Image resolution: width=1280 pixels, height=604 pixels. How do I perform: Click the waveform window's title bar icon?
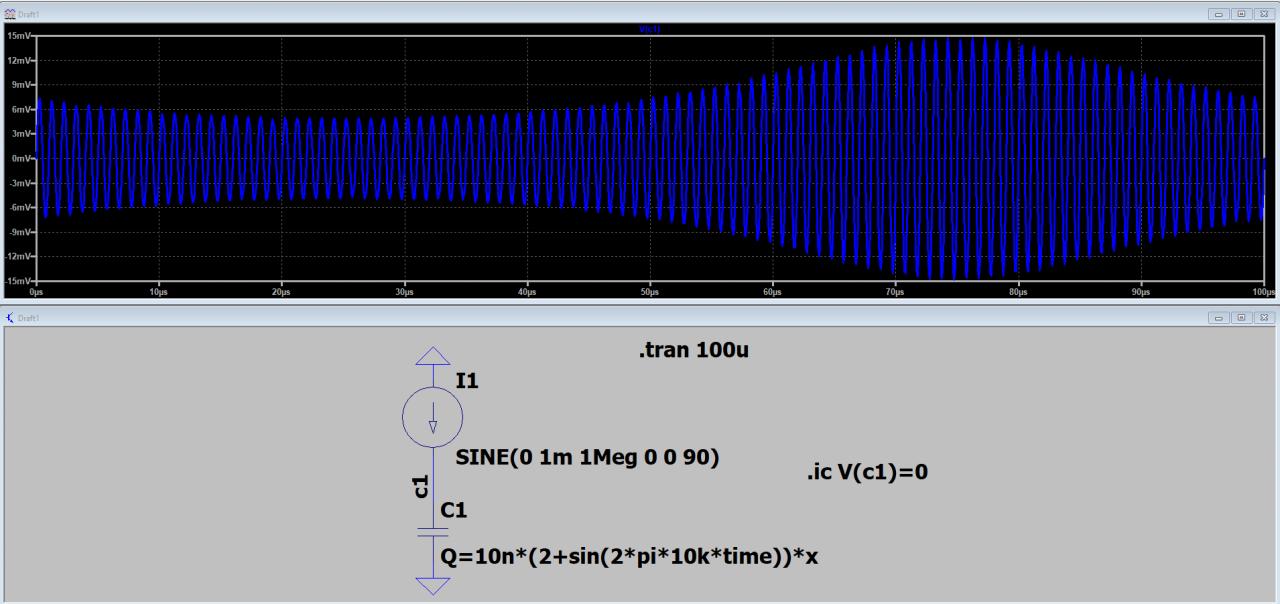point(10,14)
